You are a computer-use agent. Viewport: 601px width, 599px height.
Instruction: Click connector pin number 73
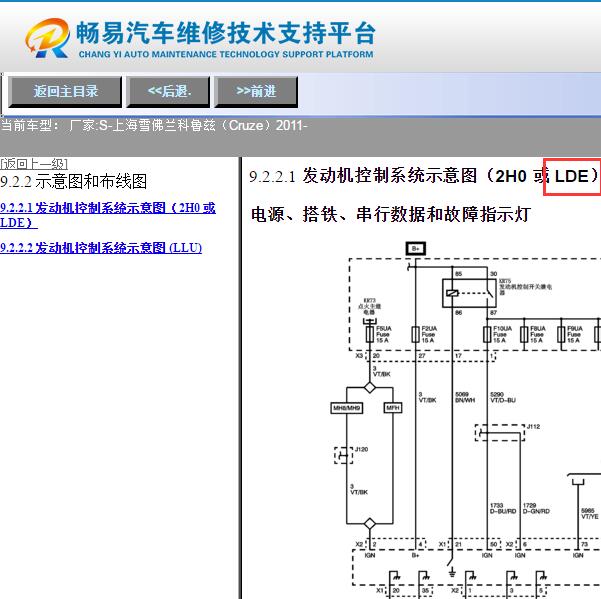585,544
